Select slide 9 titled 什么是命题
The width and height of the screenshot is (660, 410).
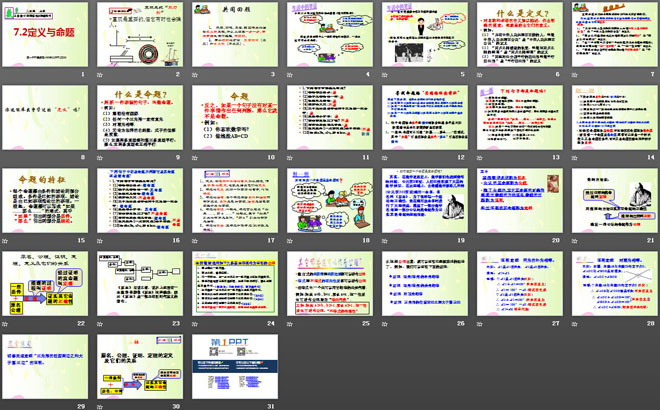[x=140, y=117]
